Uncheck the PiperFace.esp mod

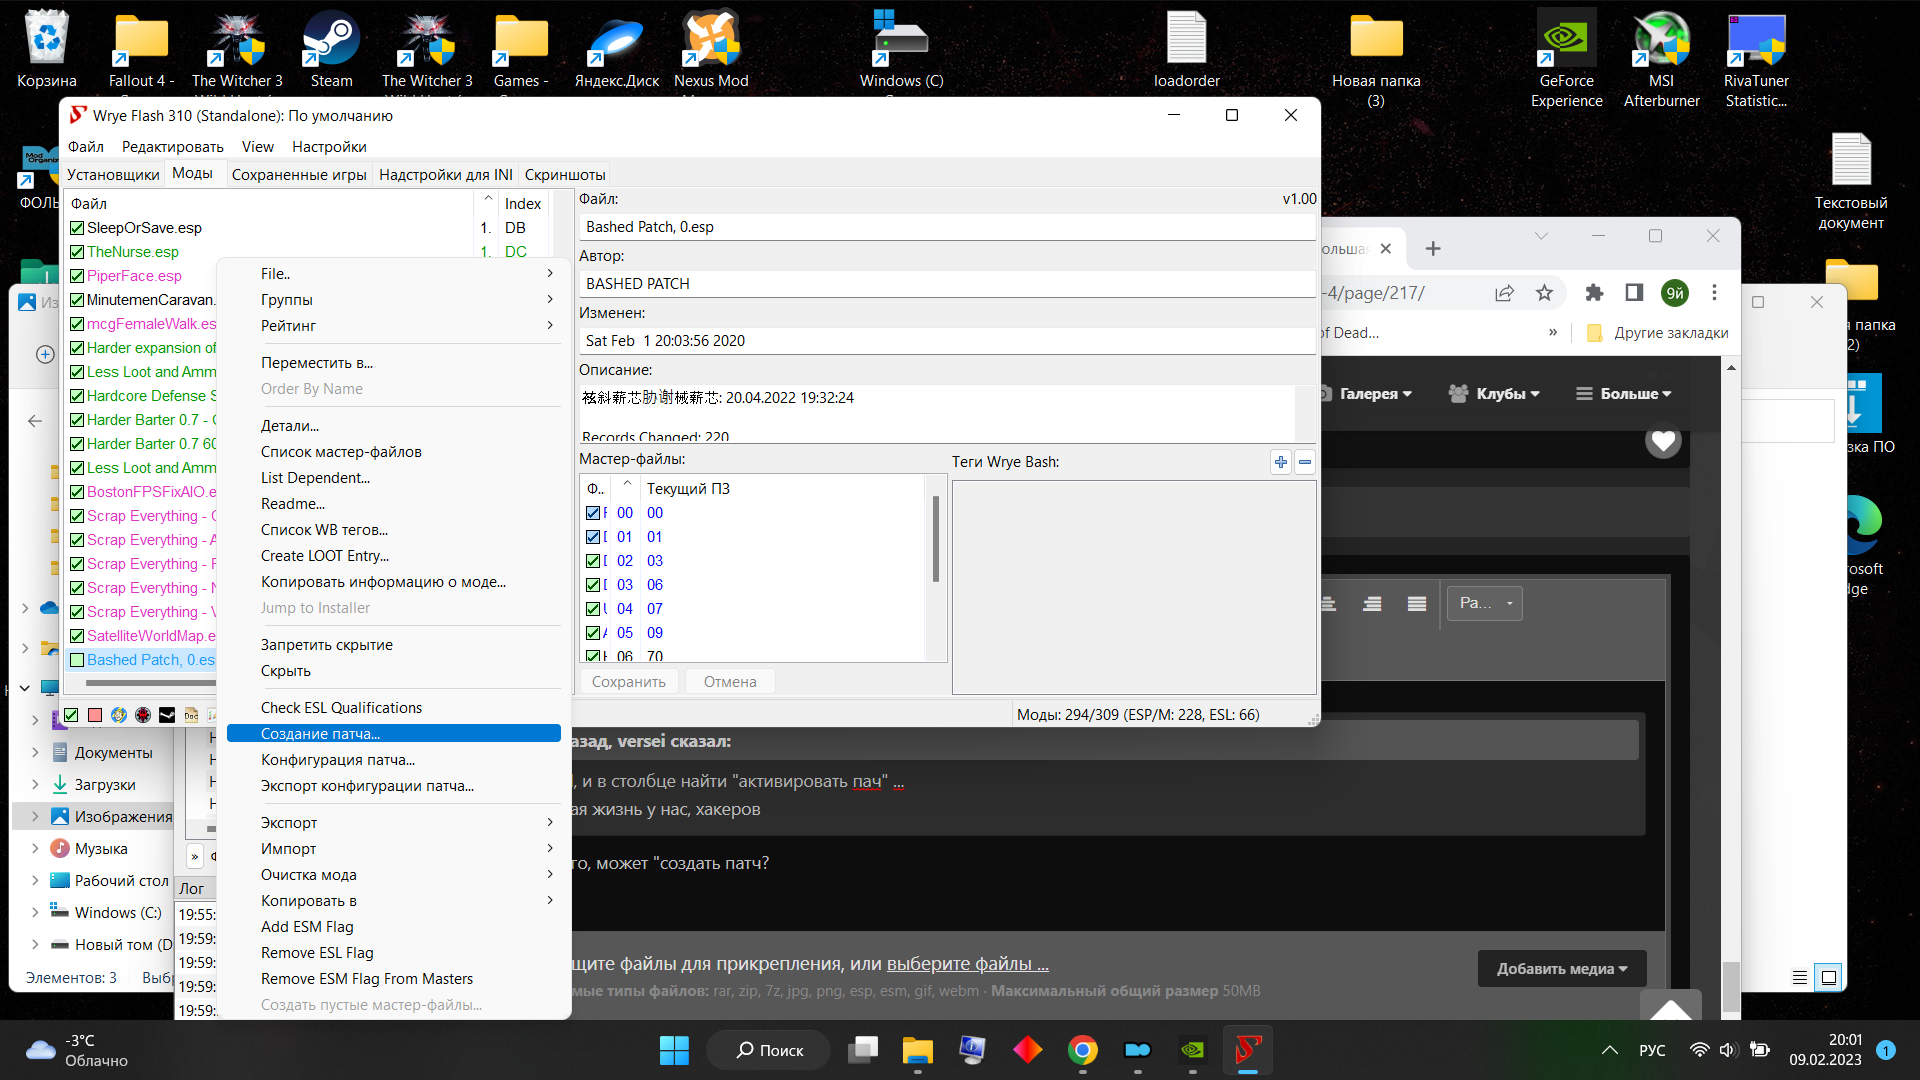tap(77, 276)
